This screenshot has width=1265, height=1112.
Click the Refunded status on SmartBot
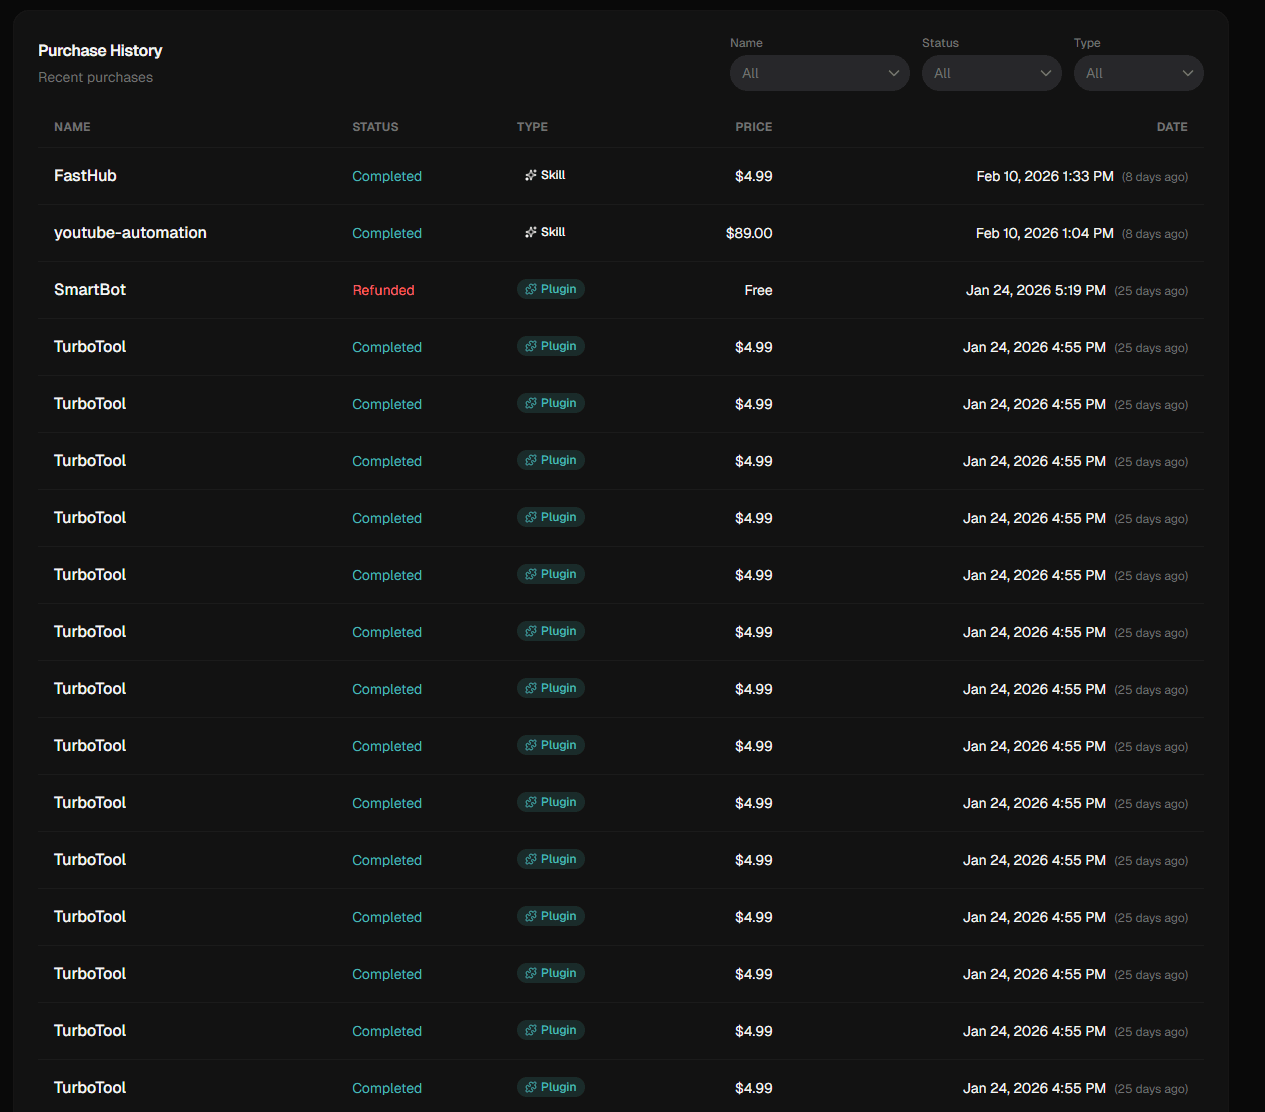coord(383,290)
